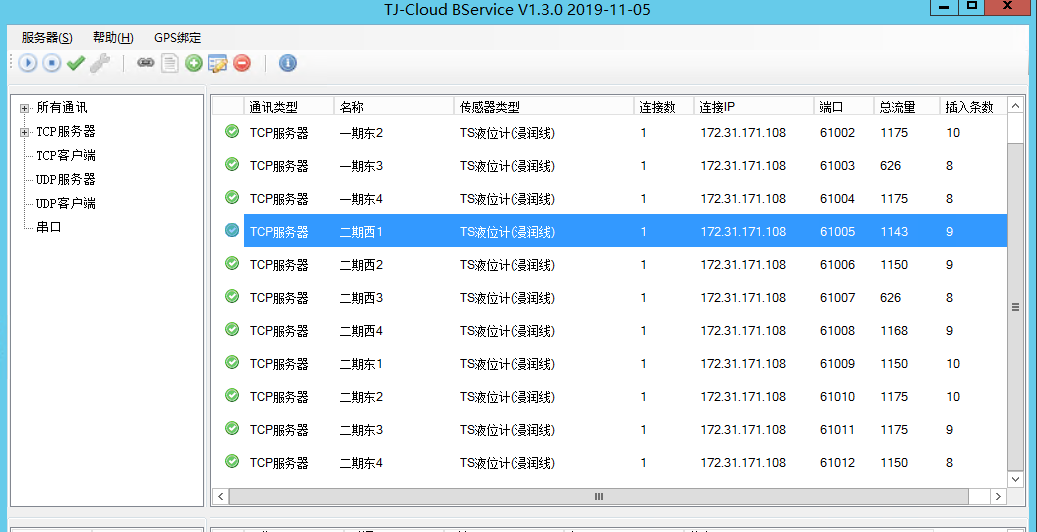Click the stop service toolbar icon

(51, 63)
